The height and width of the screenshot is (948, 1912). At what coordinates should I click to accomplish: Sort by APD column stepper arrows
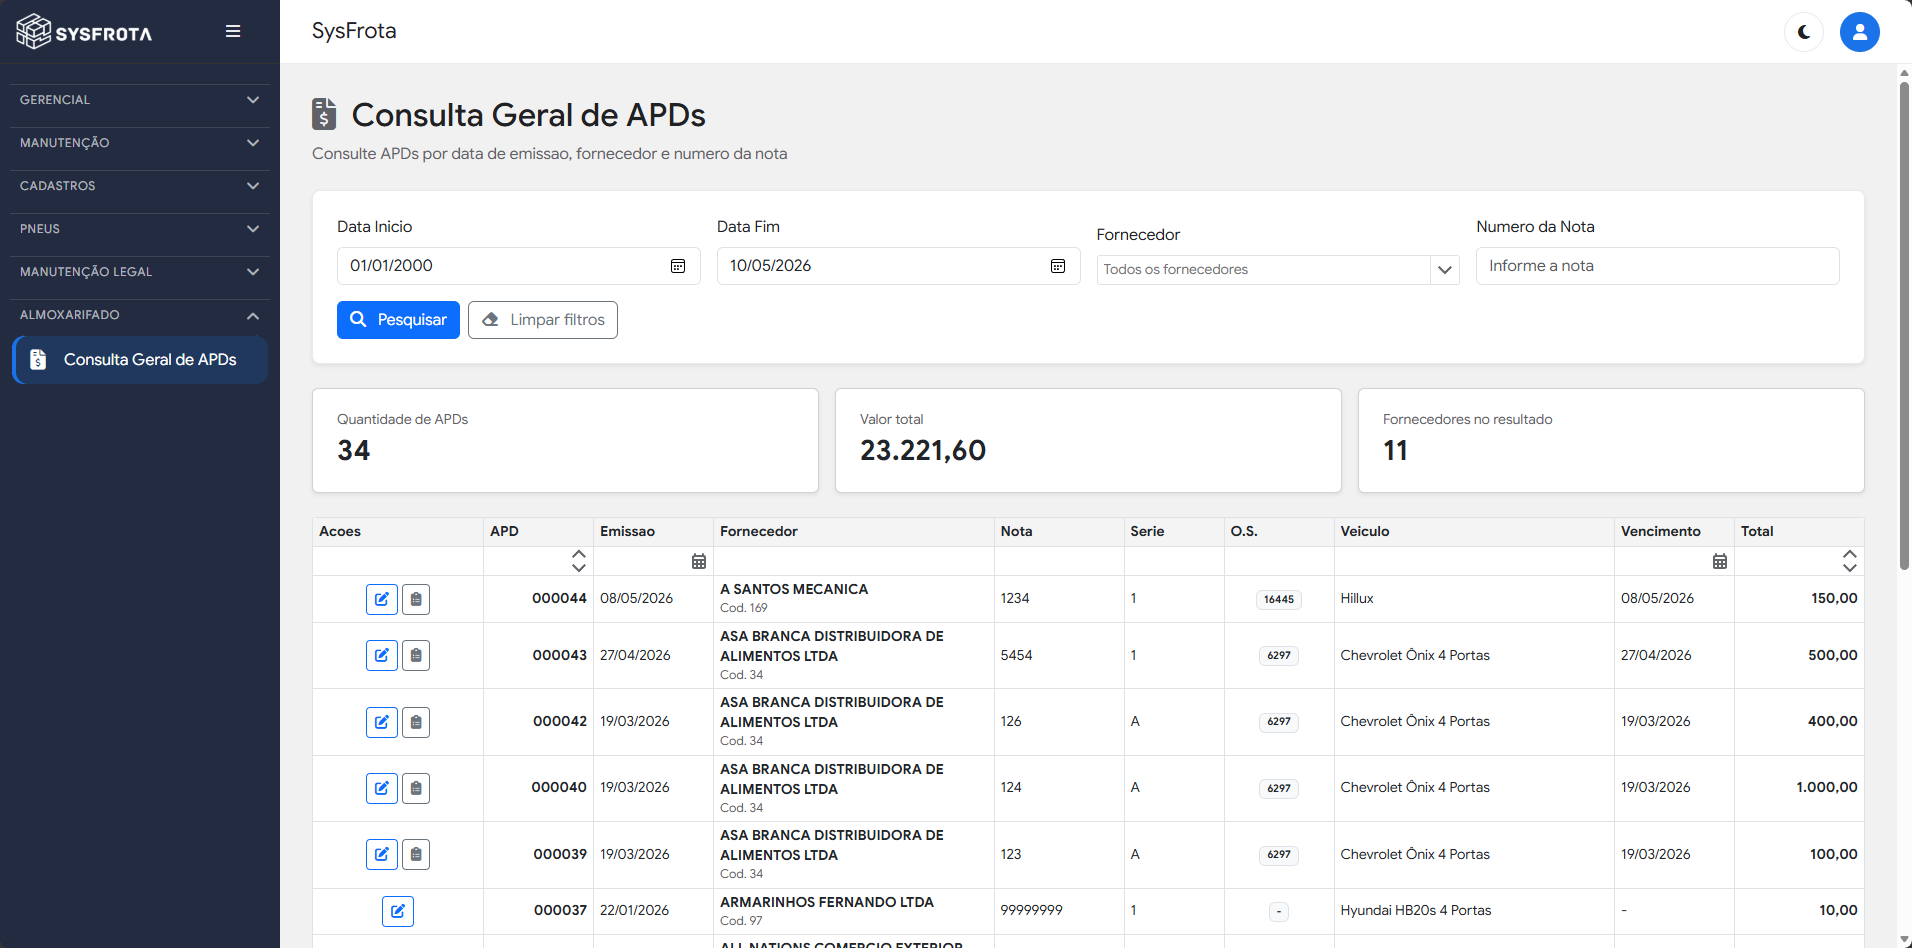point(579,561)
